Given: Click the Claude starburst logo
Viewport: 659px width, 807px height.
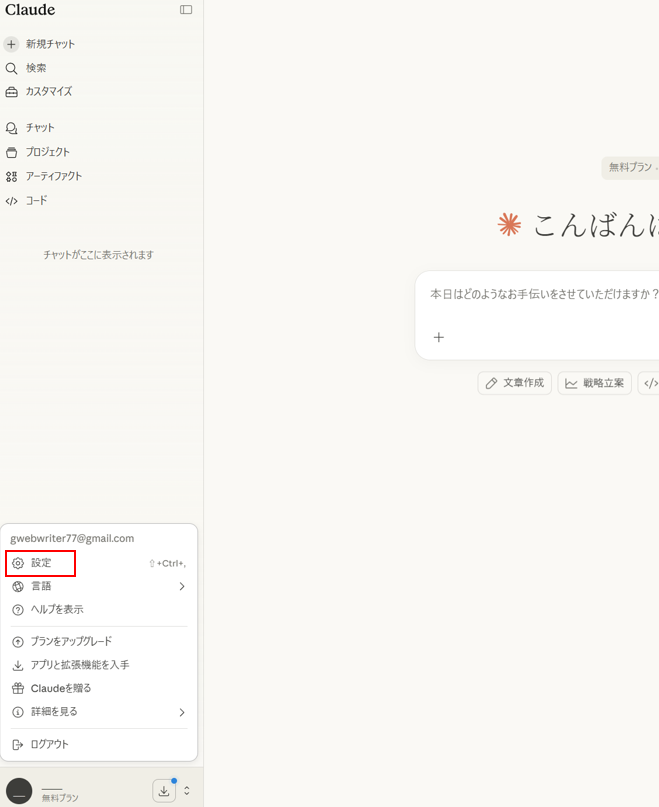Looking at the screenshot, I should coord(509,225).
